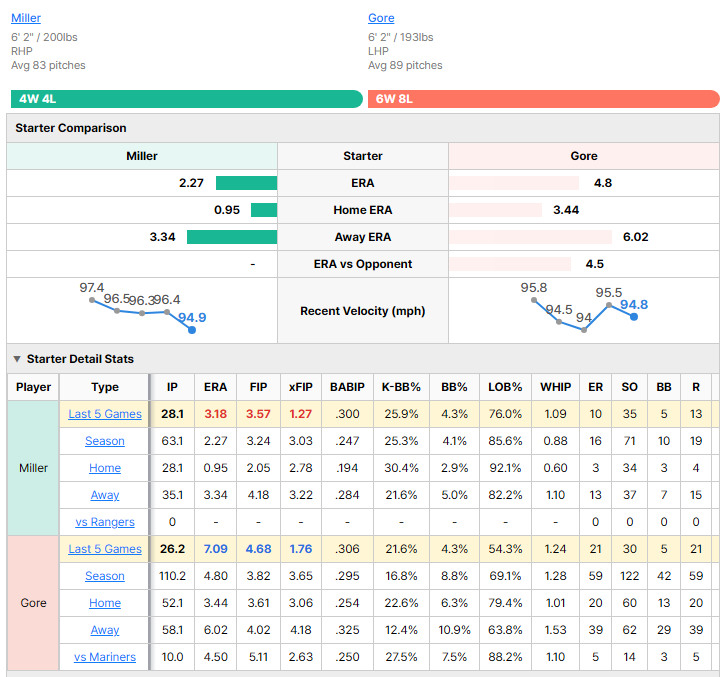Click the Type column header

[x=105, y=387]
